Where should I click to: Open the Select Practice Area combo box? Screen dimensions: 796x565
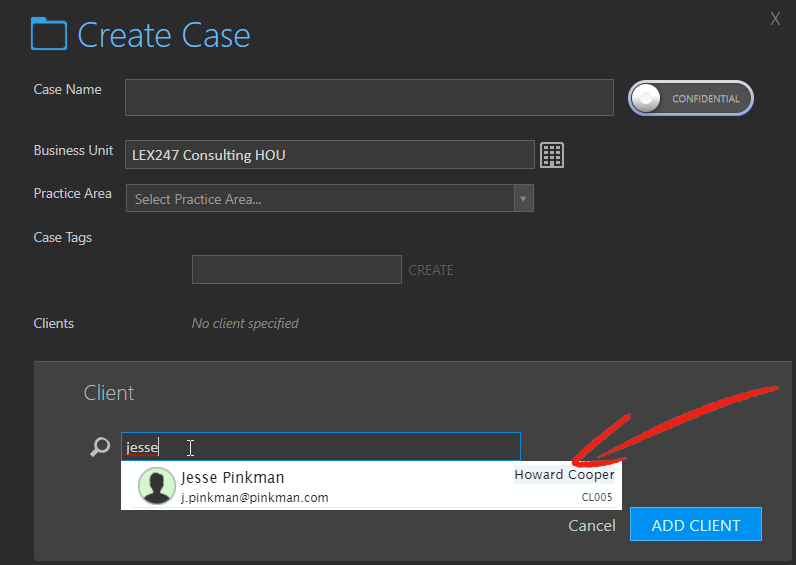(329, 198)
